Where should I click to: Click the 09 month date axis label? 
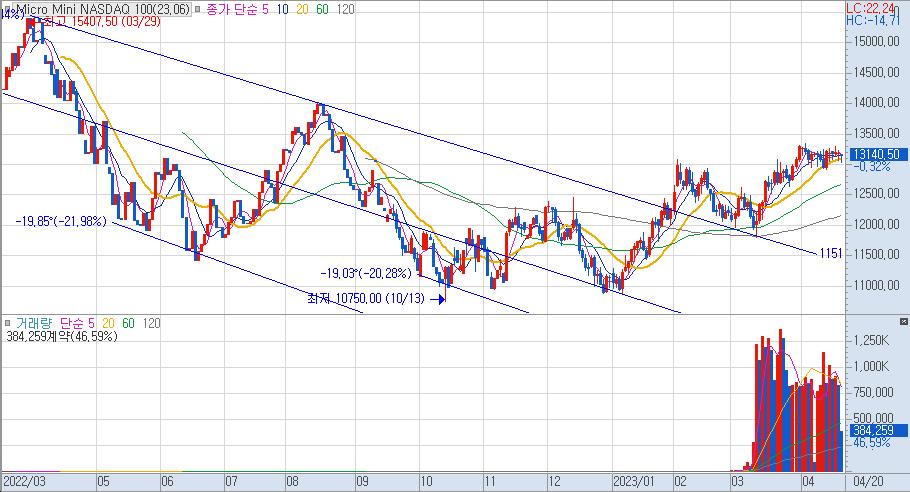point(362,482)
